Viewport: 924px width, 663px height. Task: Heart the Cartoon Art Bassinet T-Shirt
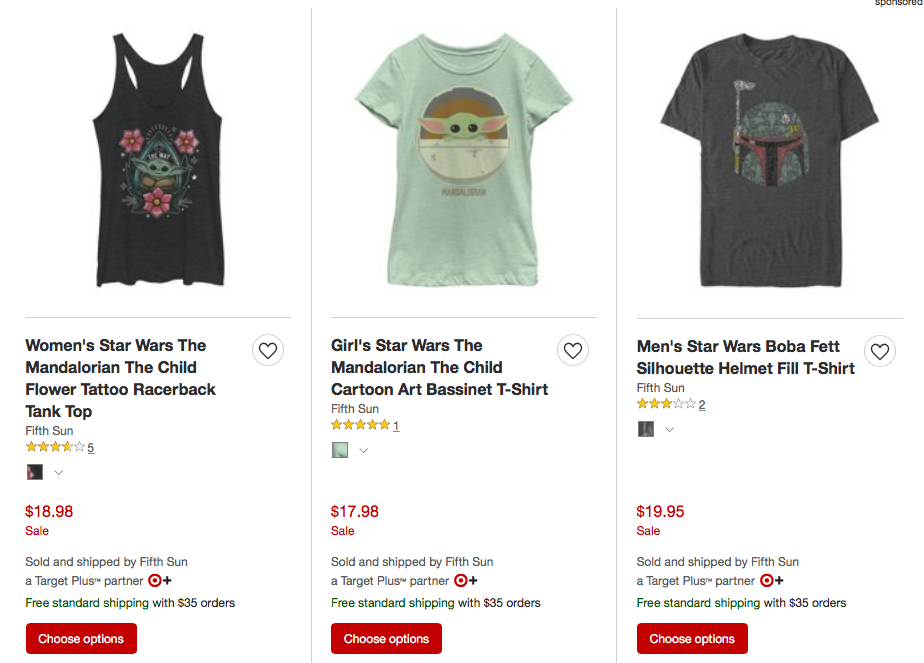coord(573,350)
